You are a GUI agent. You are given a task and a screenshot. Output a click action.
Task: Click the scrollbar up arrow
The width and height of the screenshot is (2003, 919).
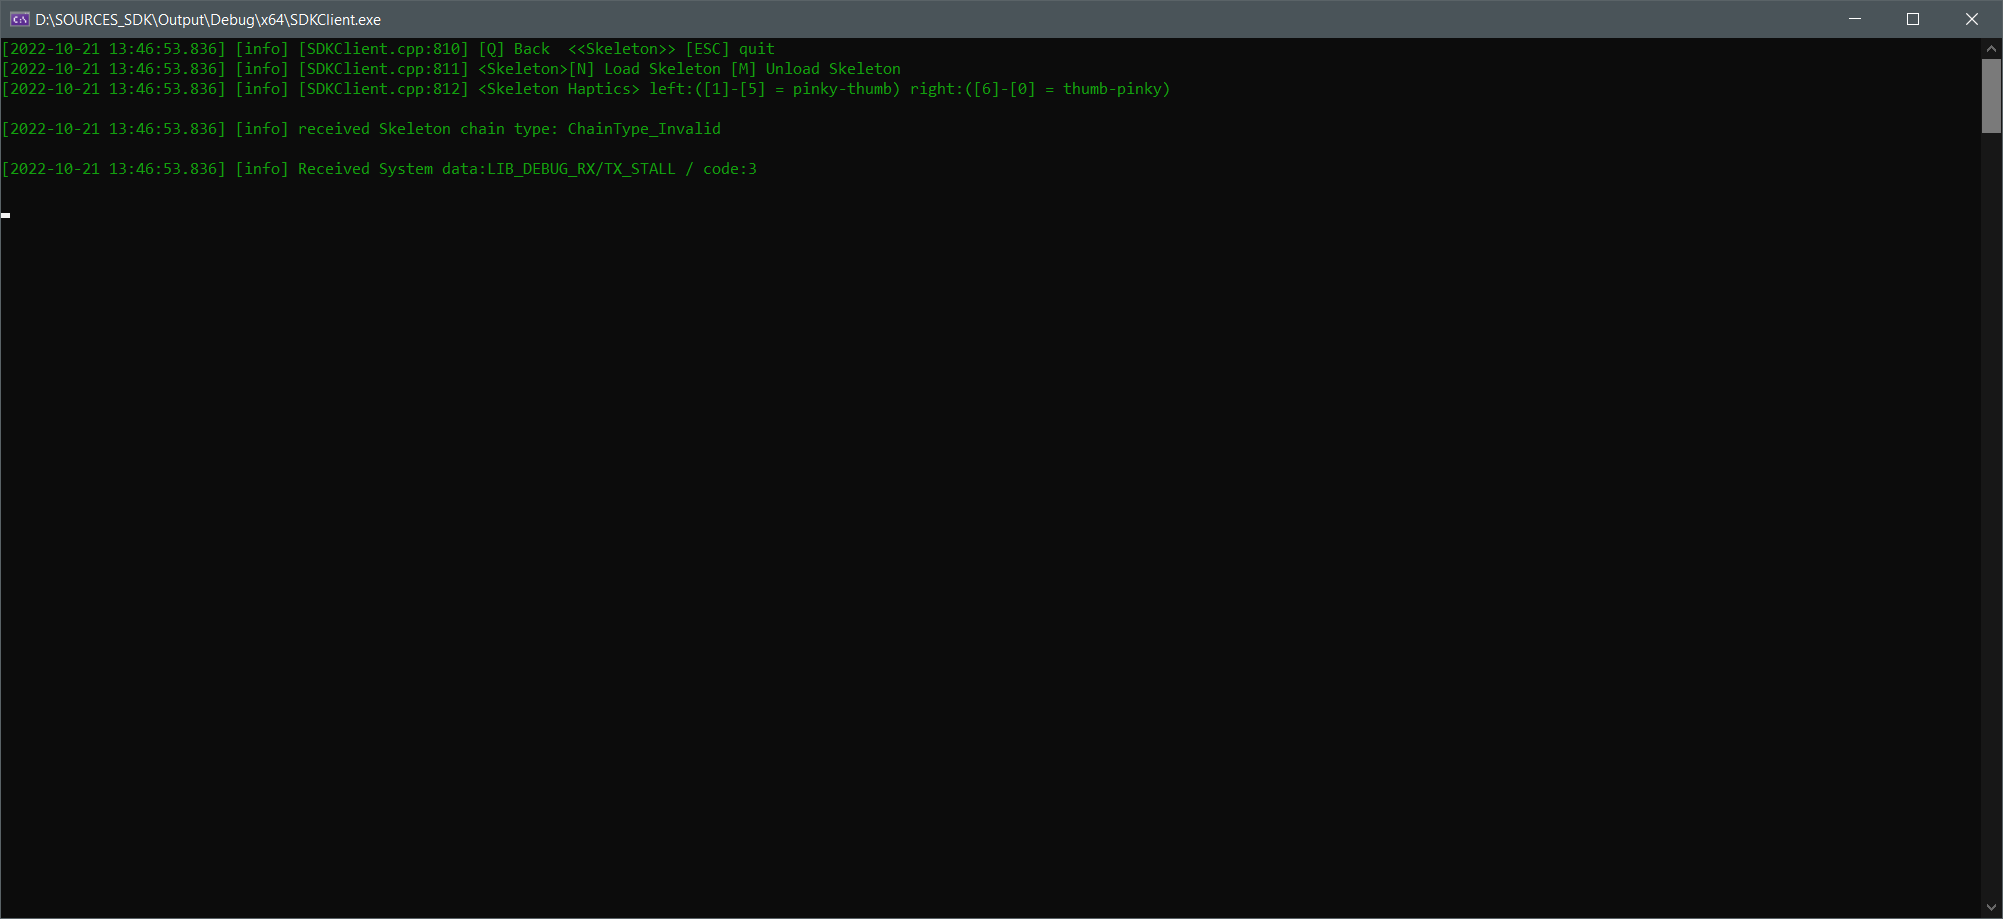coord(1991,48)
